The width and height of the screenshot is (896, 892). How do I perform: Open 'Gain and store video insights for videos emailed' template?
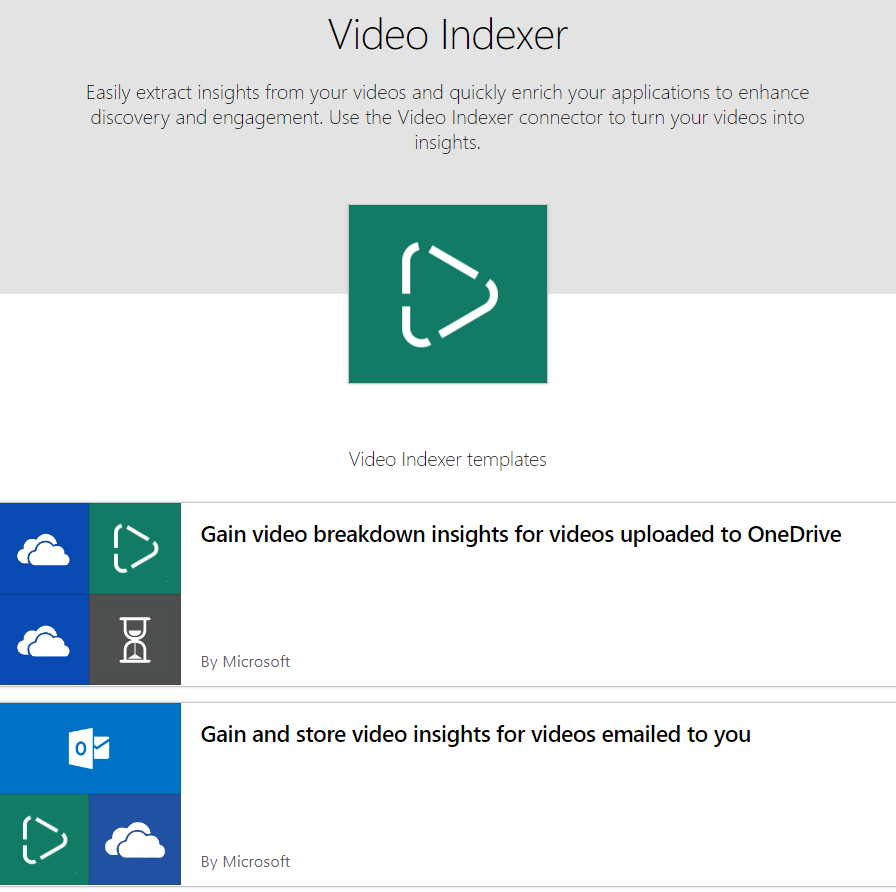coord(475,735)
